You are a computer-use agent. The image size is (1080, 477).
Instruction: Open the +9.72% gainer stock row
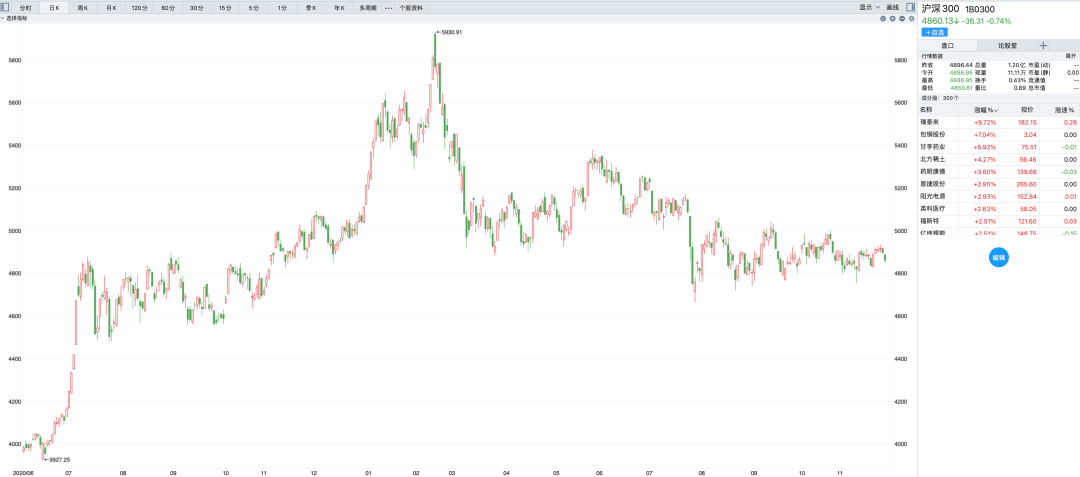click(x=999, y=122)
